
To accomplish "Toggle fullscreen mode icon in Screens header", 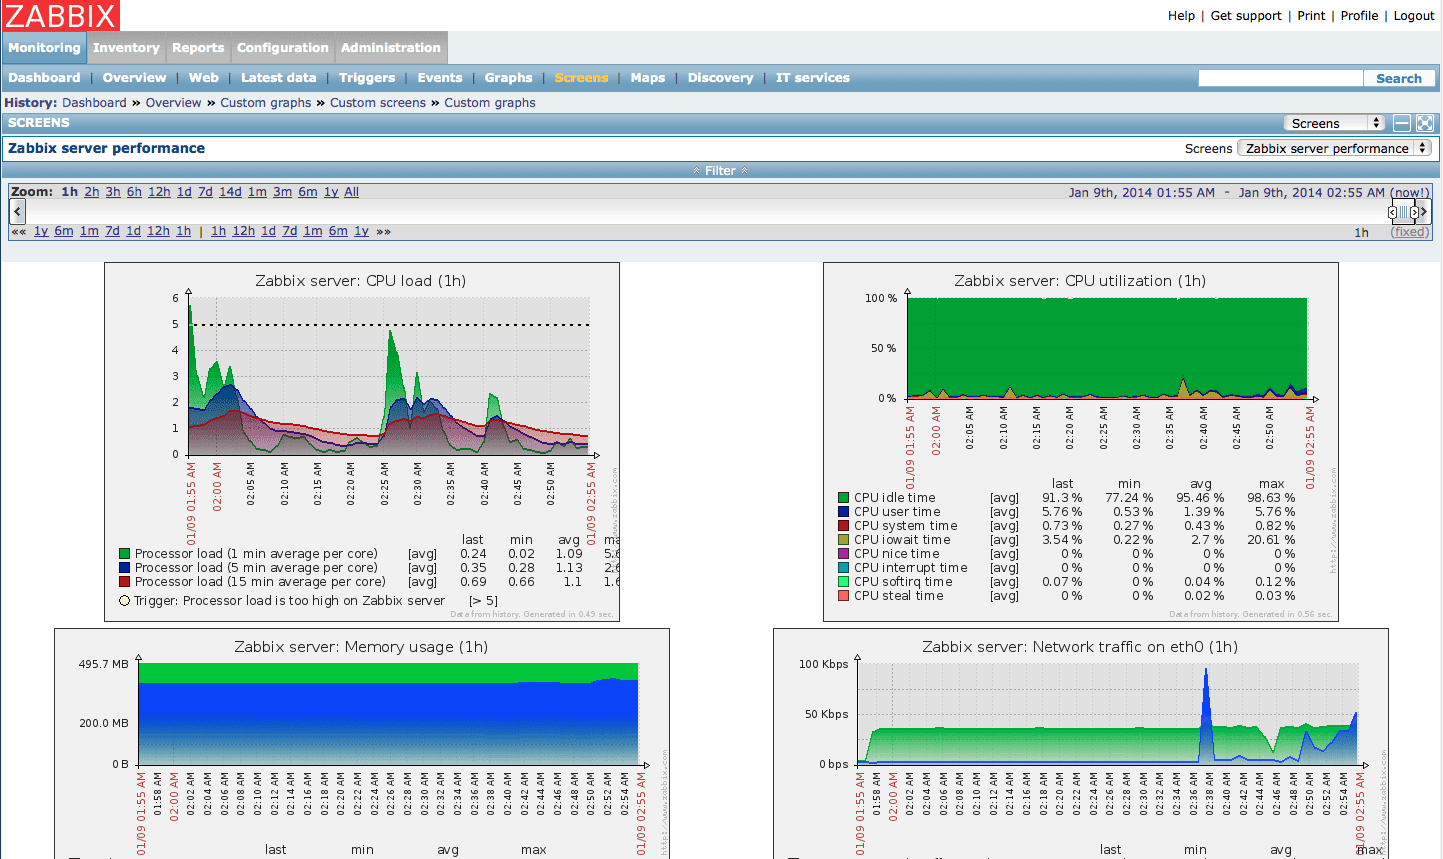I will (1425, 123).
